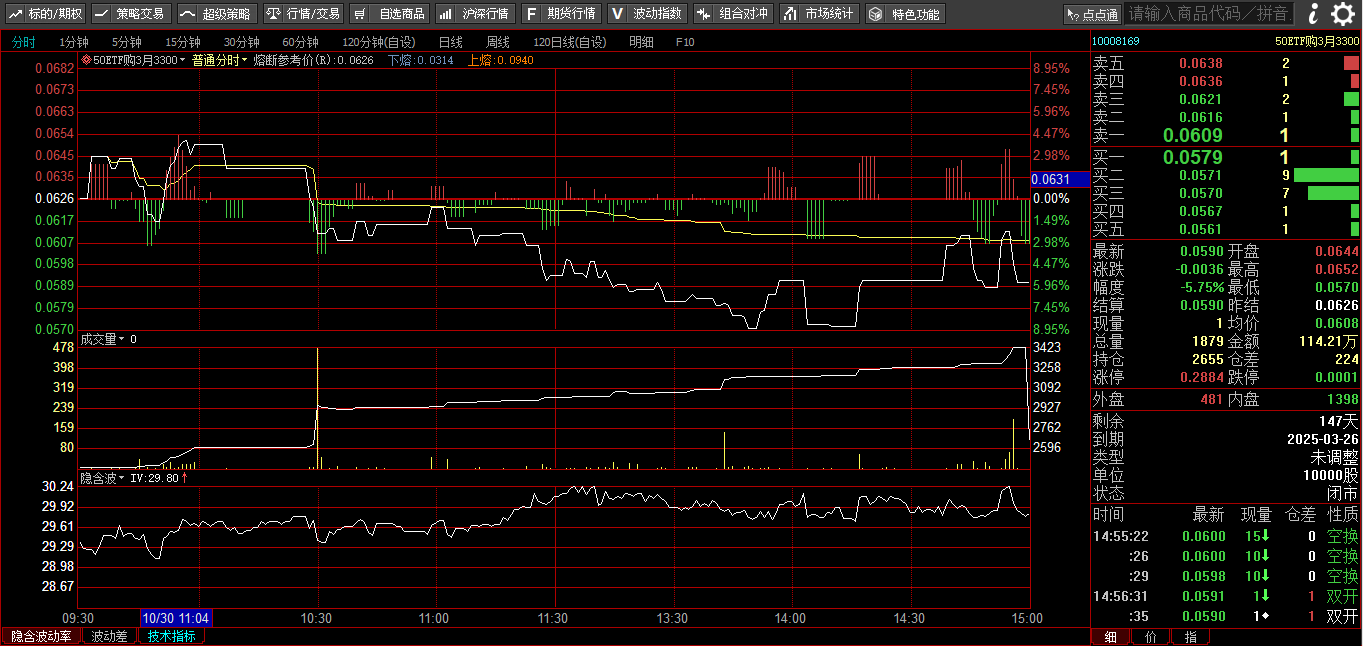
Task: Expand the 成交量 indicator dropdown
Action: pyautogui.click(x=122, y=340)
